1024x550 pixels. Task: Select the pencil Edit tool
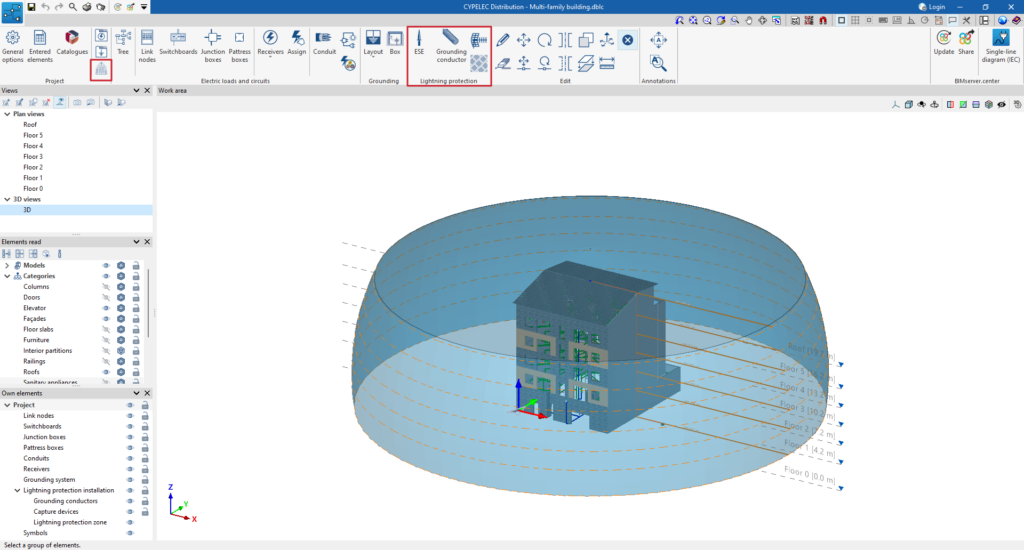click(x=503, y=40)
